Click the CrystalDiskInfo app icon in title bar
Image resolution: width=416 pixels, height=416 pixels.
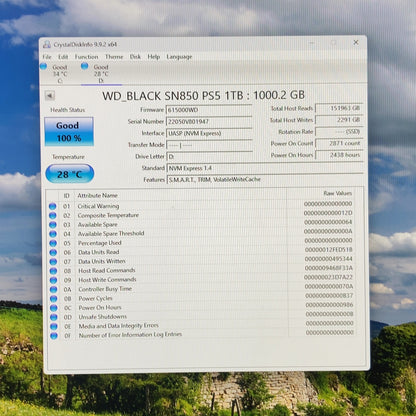(47, 44)
